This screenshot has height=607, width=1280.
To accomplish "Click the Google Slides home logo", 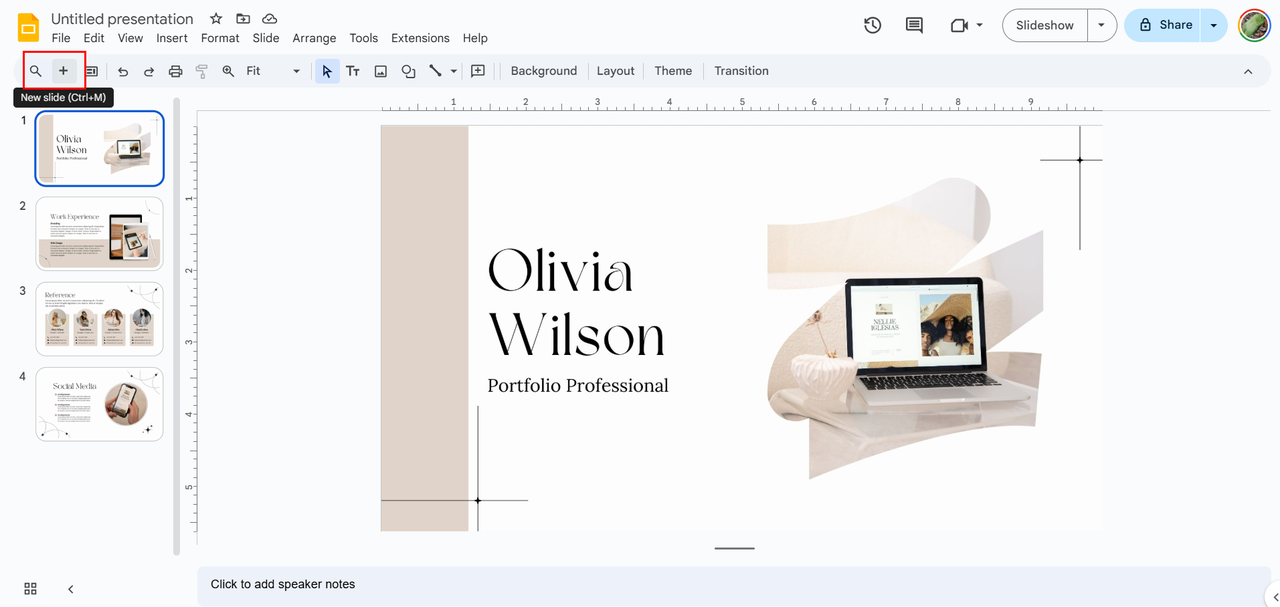I will click(27, 27).
